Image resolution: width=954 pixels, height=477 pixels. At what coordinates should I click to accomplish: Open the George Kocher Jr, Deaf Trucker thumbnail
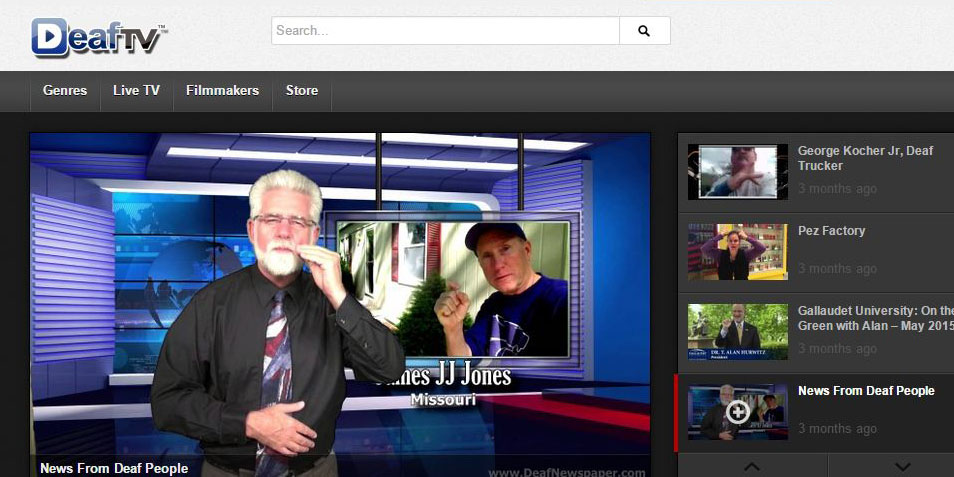(x=737, y=172)
